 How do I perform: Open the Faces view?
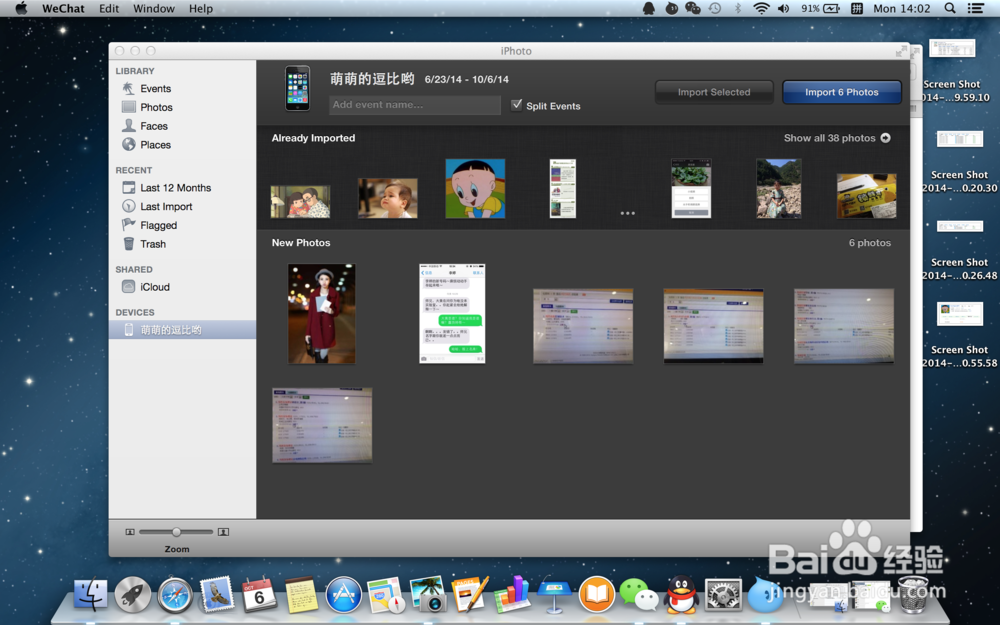pyautogui.click(x=154, y=126)
